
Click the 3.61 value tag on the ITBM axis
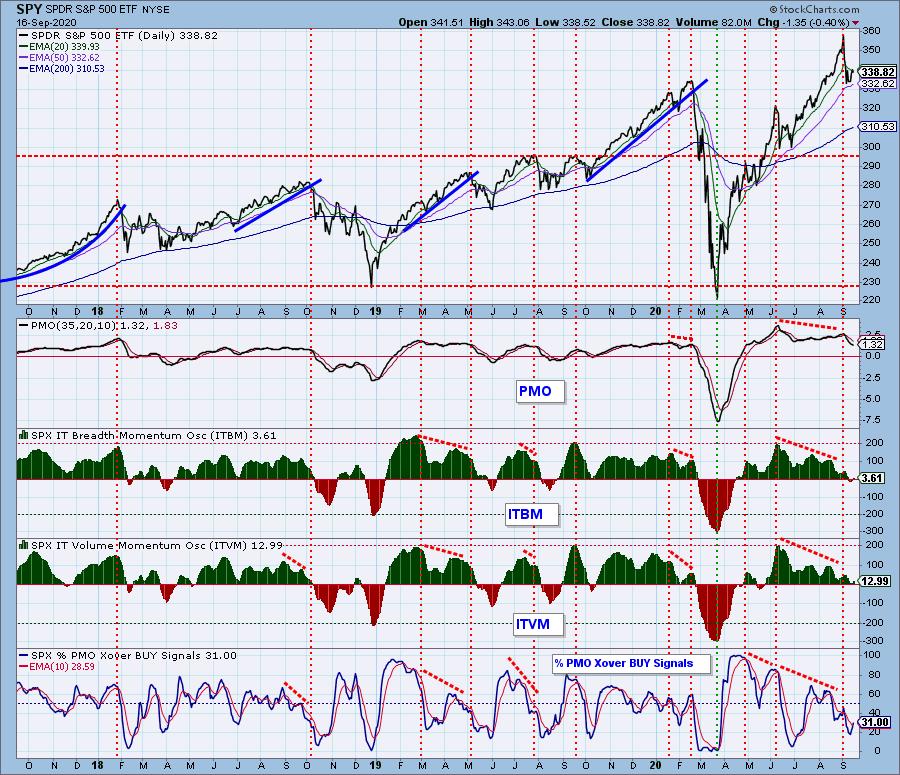click(x=872, y=478)
